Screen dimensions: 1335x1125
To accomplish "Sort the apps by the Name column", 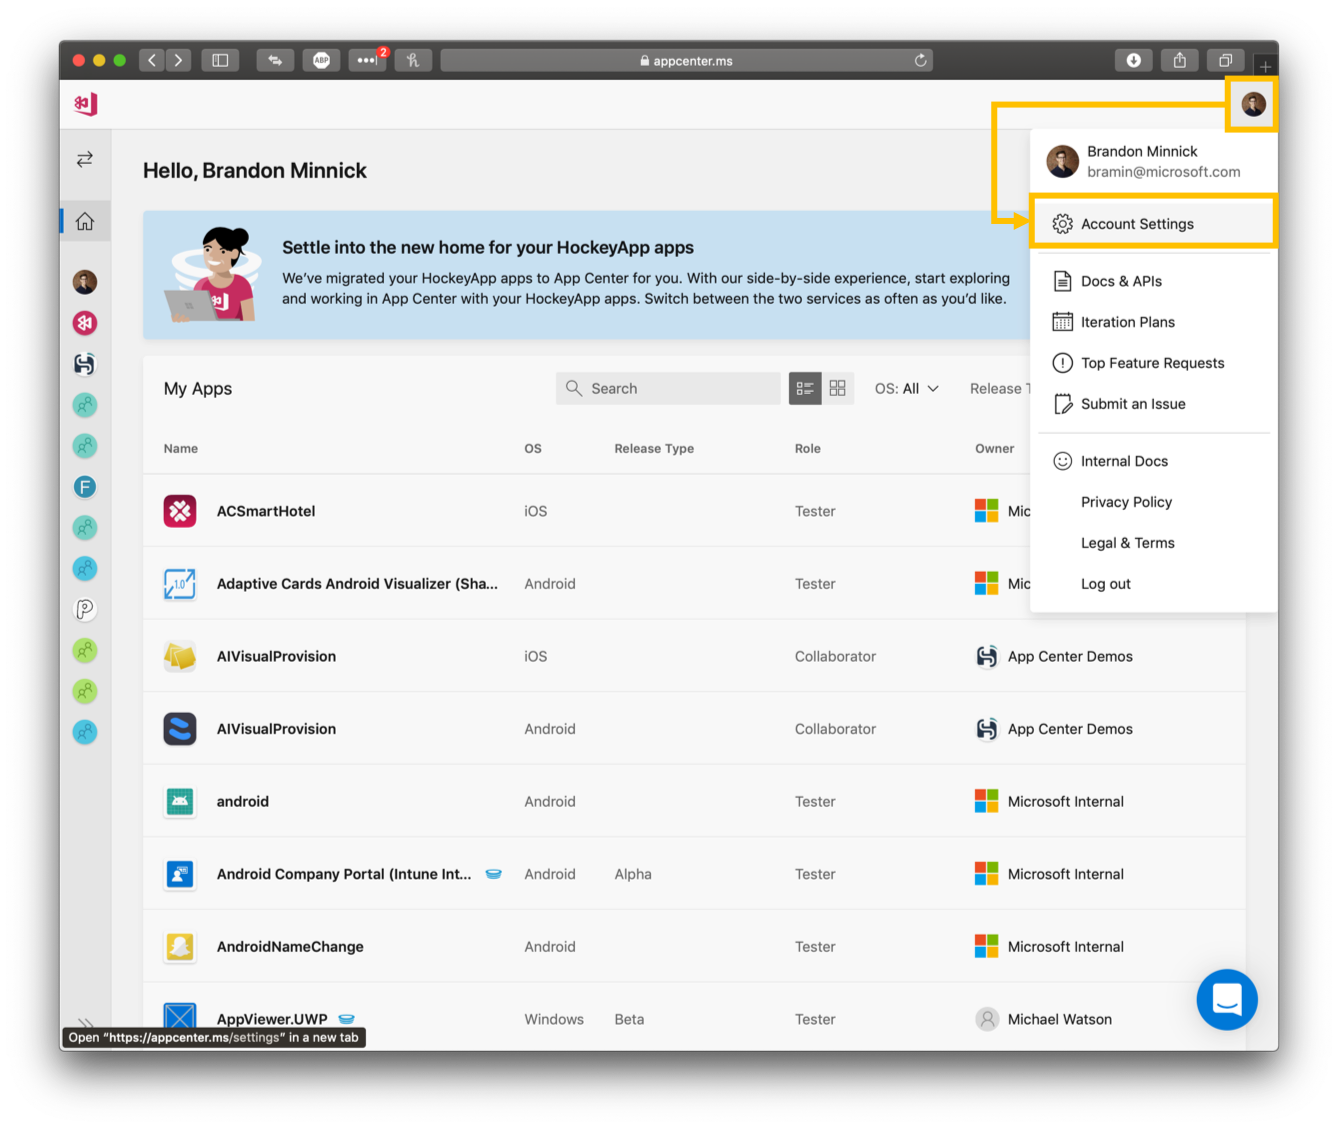I will 181,448.
